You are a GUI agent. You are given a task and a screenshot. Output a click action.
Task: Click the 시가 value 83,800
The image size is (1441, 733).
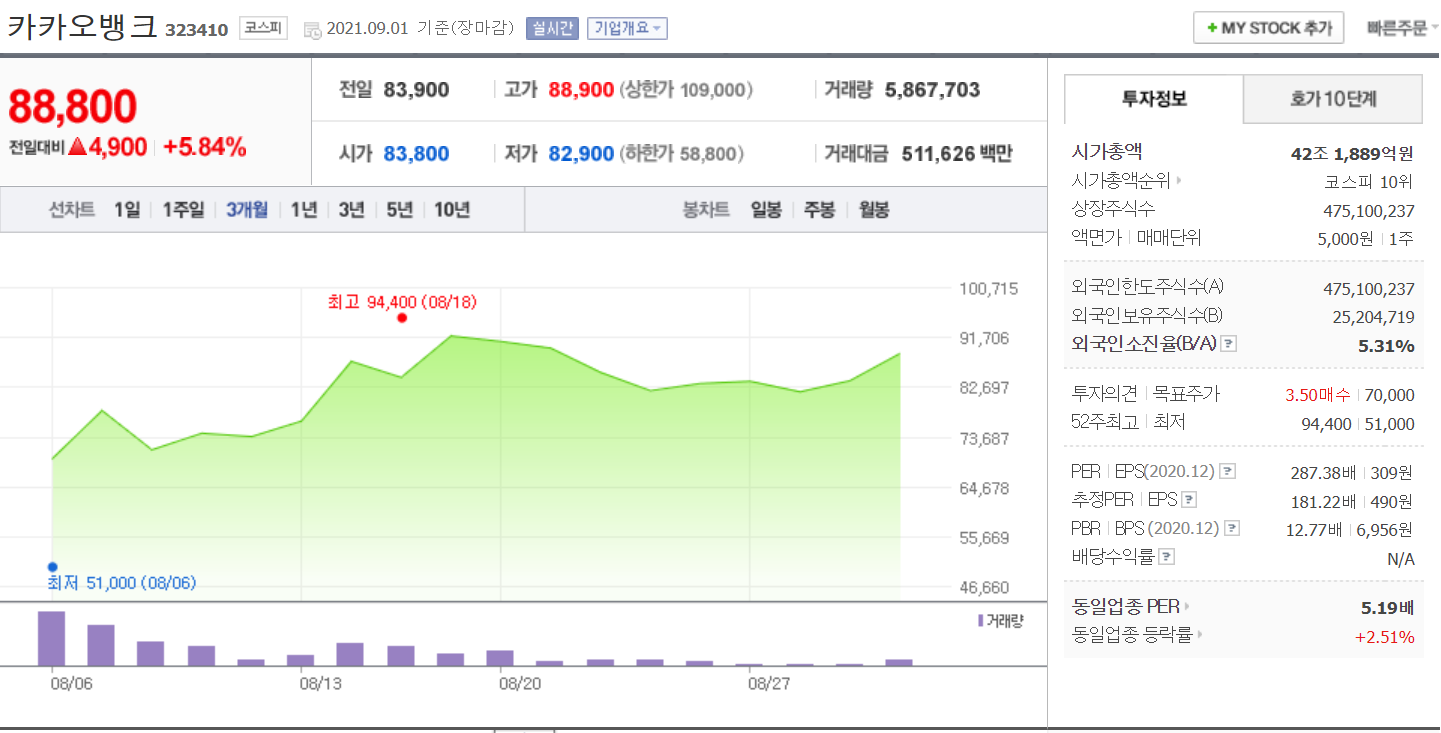pos(416,154)
